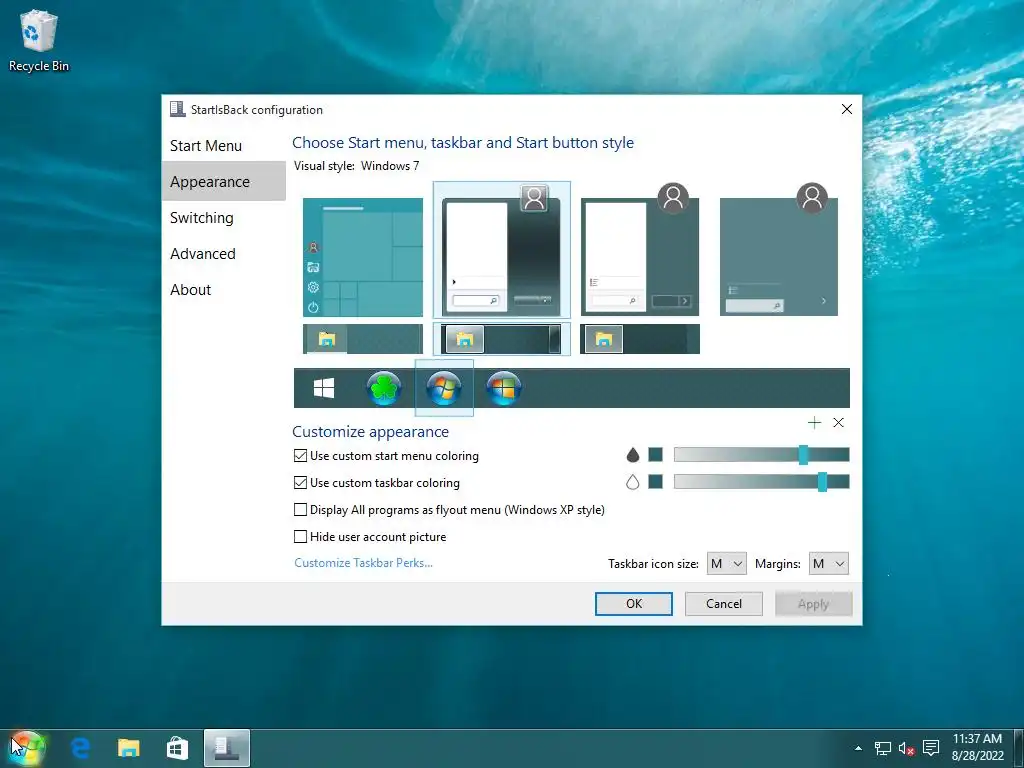Open the Start orb on the taskbar
Screen dimensions: 1024x768
click(x=26, y=748)
